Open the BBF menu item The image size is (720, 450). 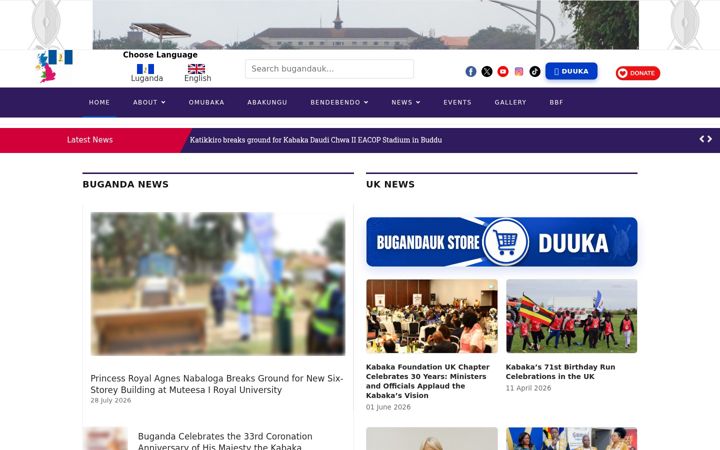click(556, 102)
